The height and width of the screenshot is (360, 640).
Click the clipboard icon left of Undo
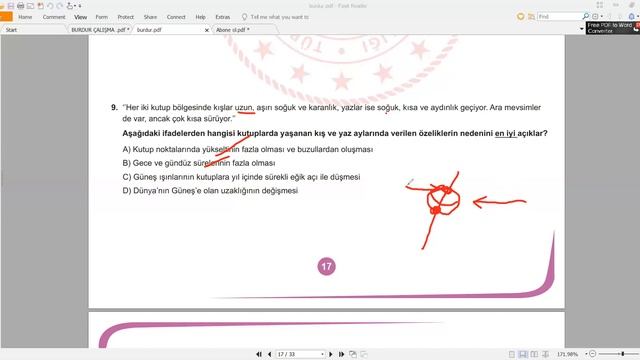[x=40, y=6]
